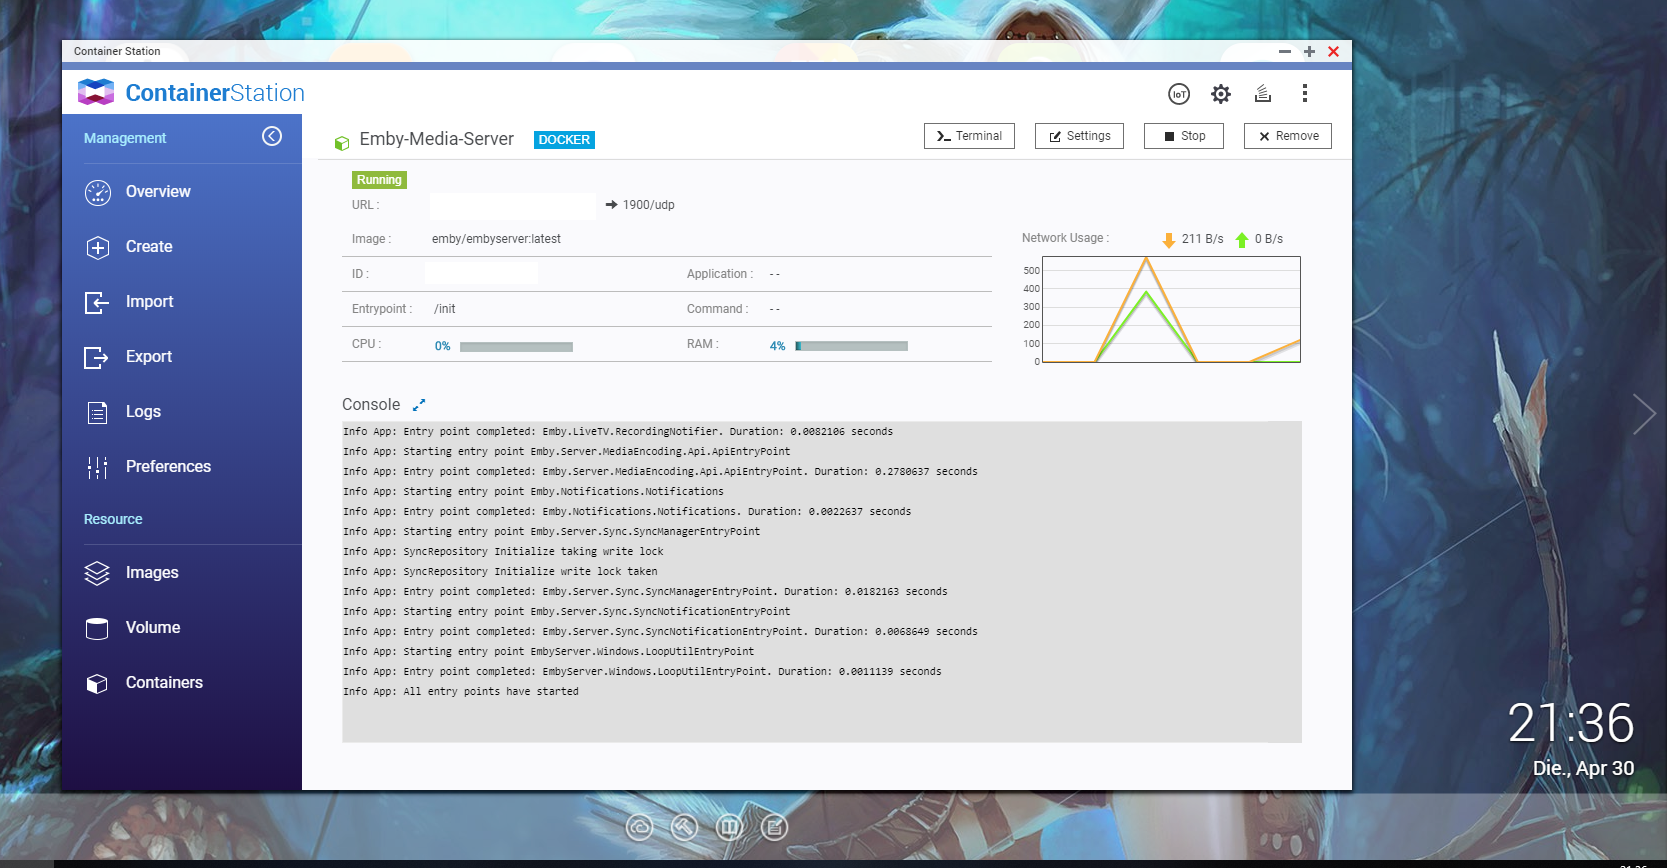Click the Emby-Media-Server title
This screenshot has height=868, width=1667.
[x=436, y=139]
